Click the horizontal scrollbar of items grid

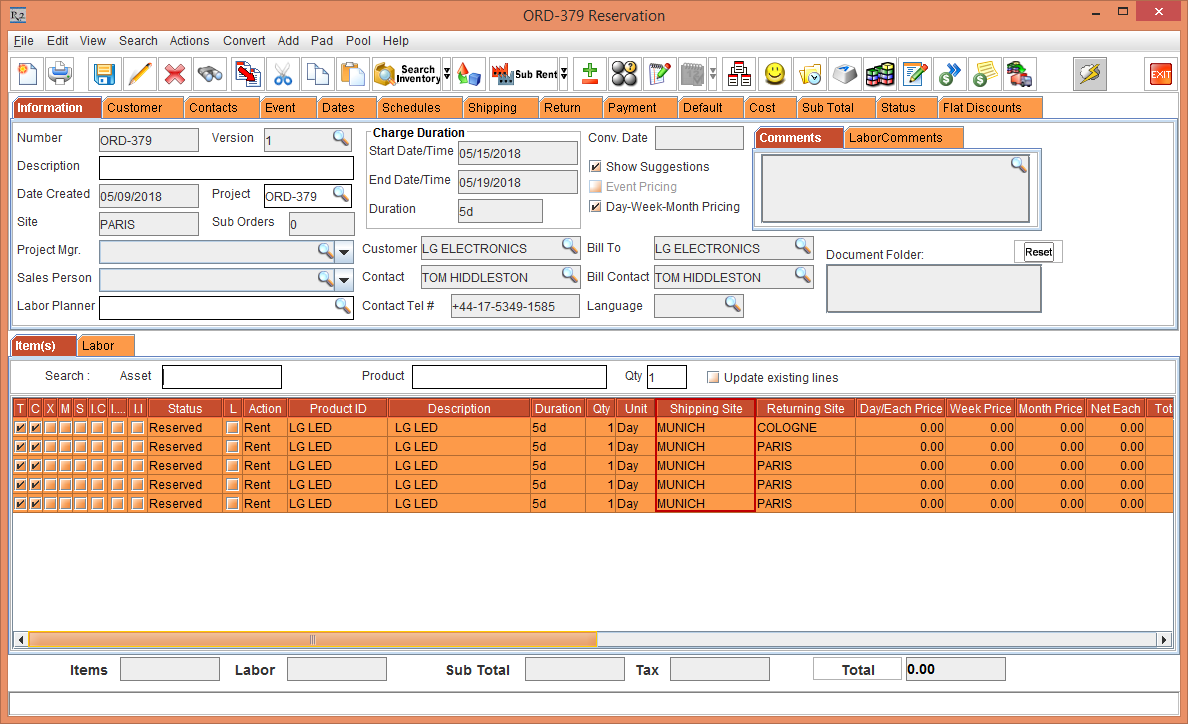[312, 640]
